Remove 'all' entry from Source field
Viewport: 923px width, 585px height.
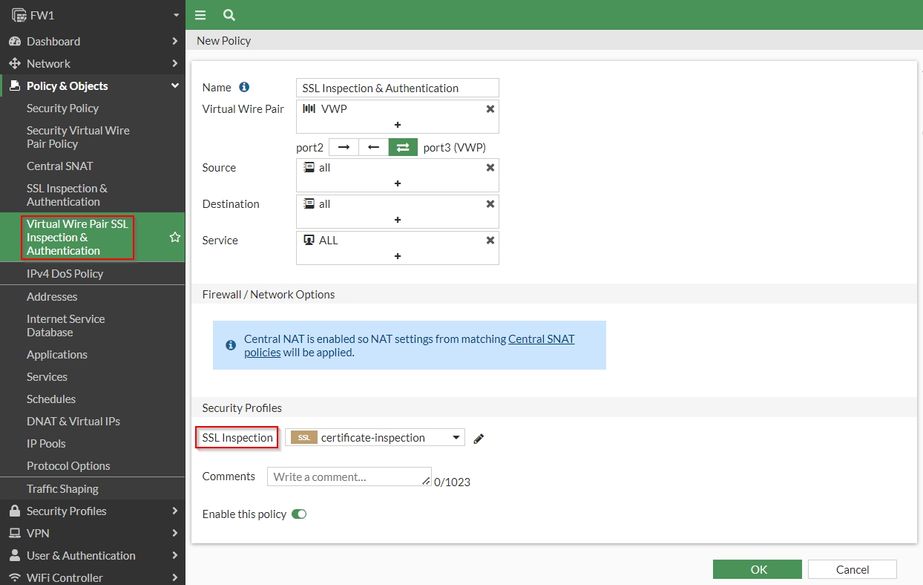(490, 168)
